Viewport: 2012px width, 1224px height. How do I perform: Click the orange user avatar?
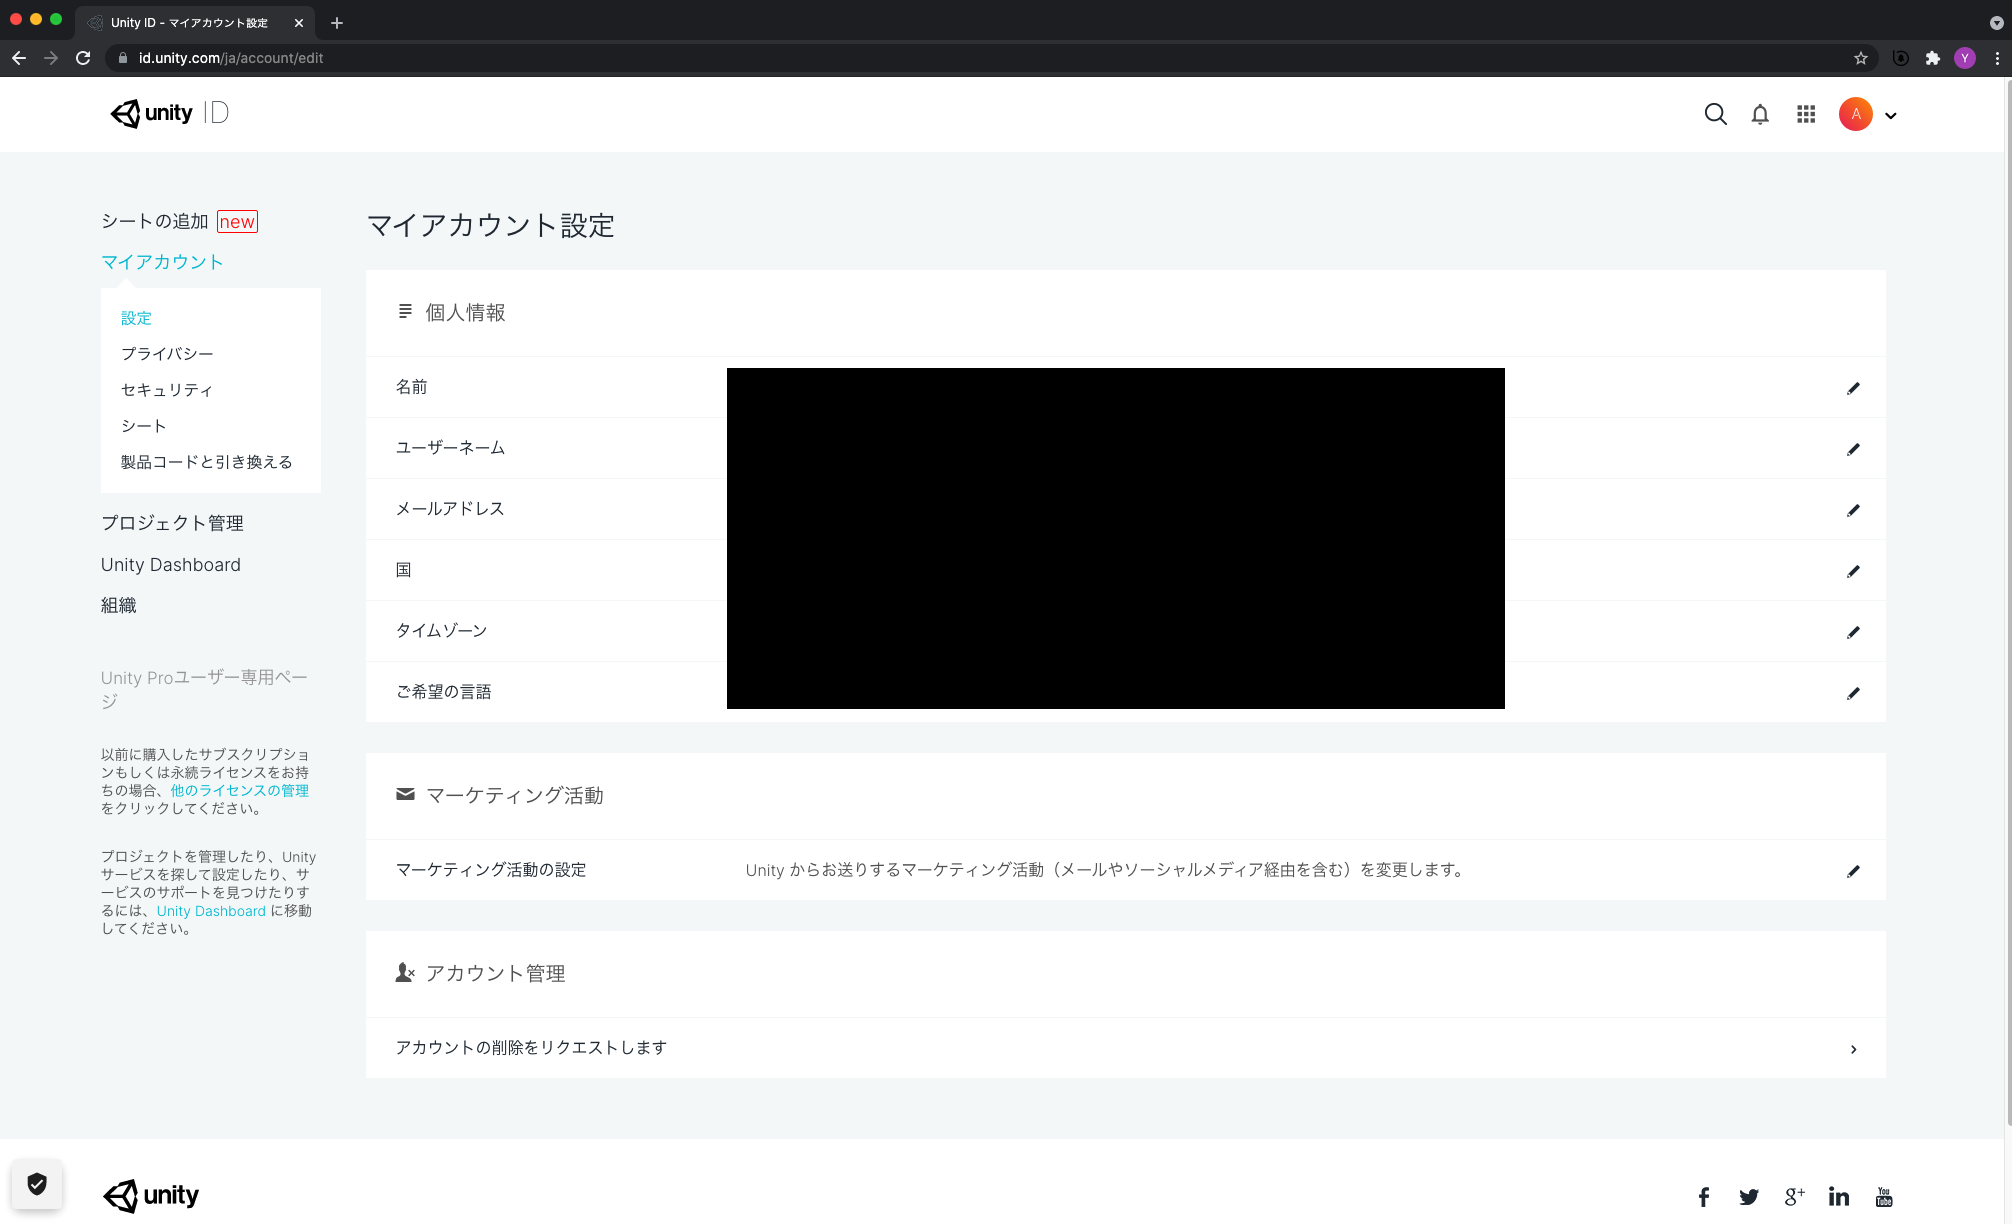[1856, 114]
